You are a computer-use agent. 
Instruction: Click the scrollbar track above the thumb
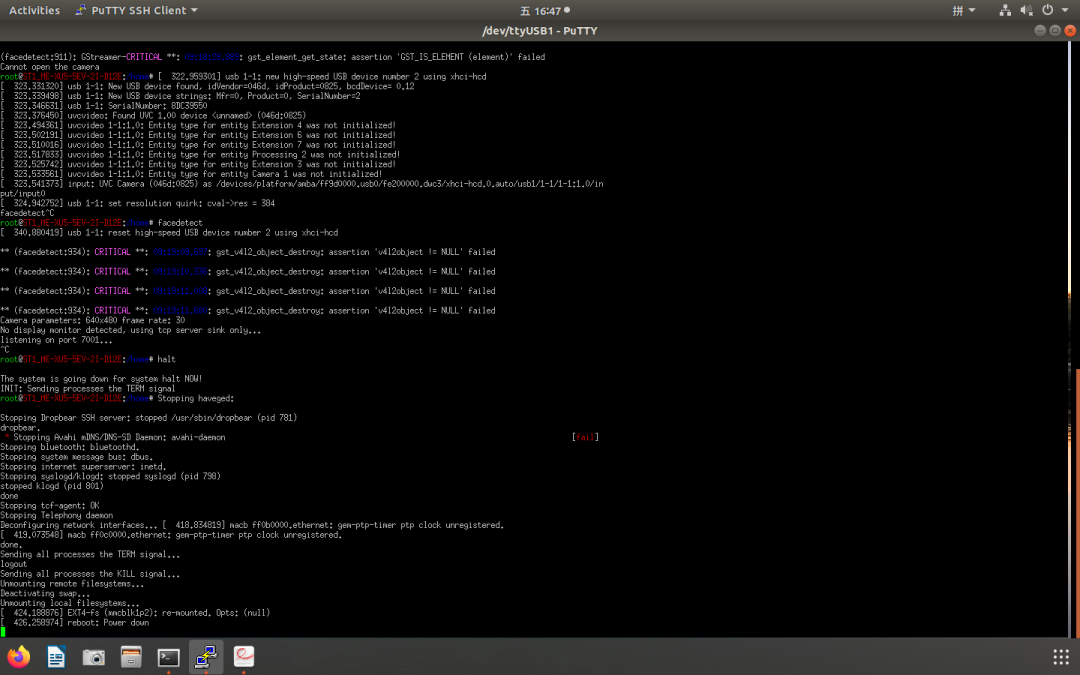tap(1077, 205)
